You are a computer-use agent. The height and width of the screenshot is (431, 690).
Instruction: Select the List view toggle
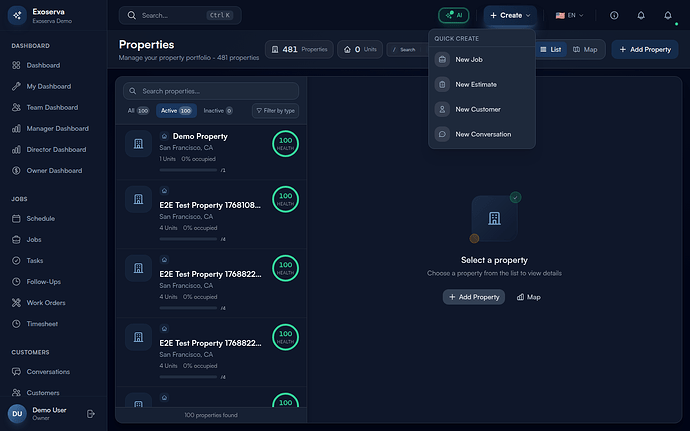click(x=550, y=49)
